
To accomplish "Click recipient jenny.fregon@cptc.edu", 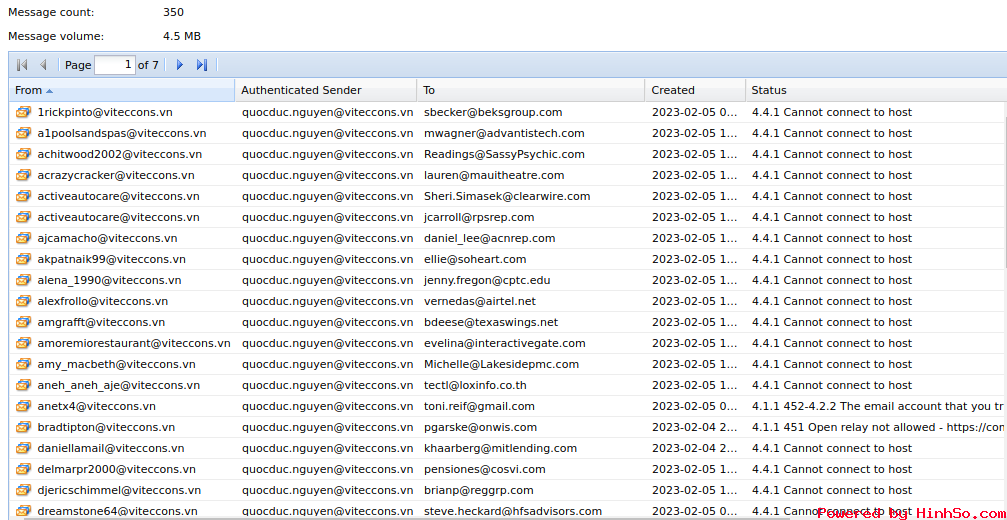I will coord(487,281).
